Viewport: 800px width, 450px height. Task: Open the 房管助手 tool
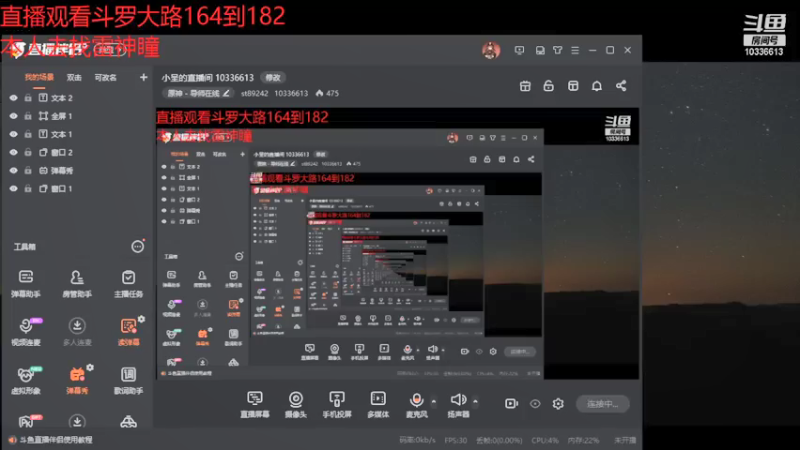pos(77,284)
